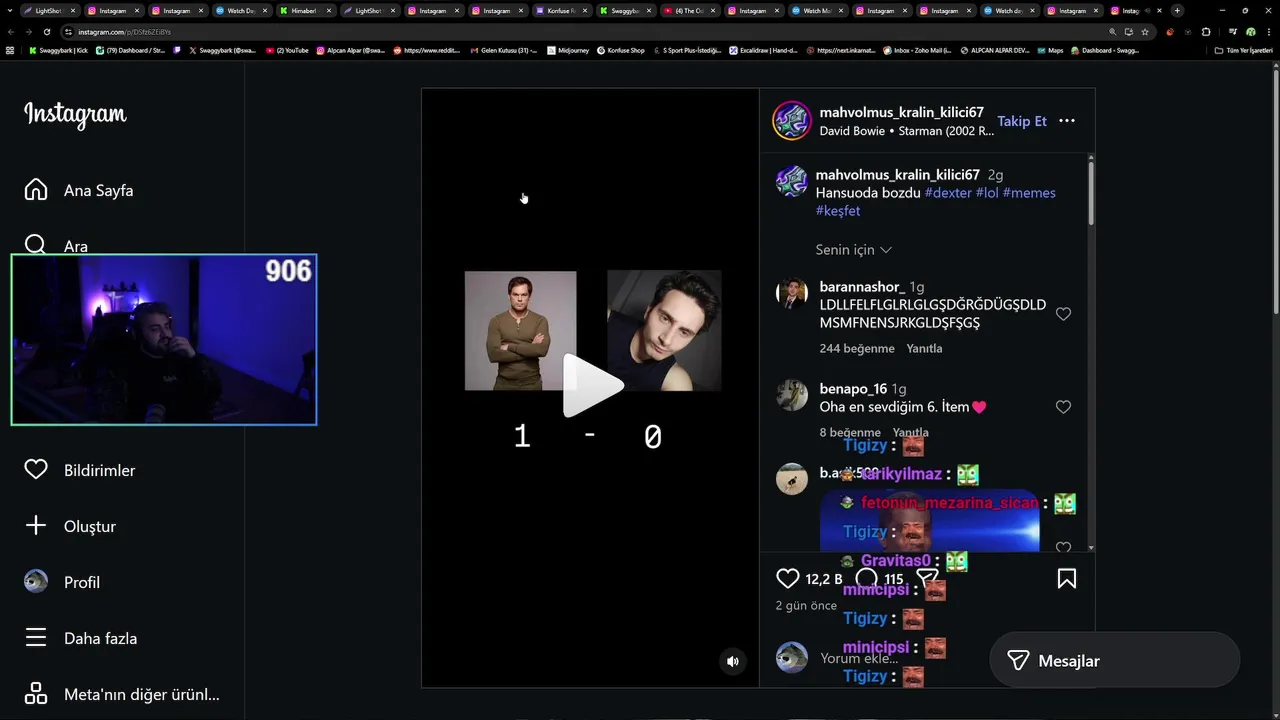Open the tab search chevron before the tabs

(9, 10)
